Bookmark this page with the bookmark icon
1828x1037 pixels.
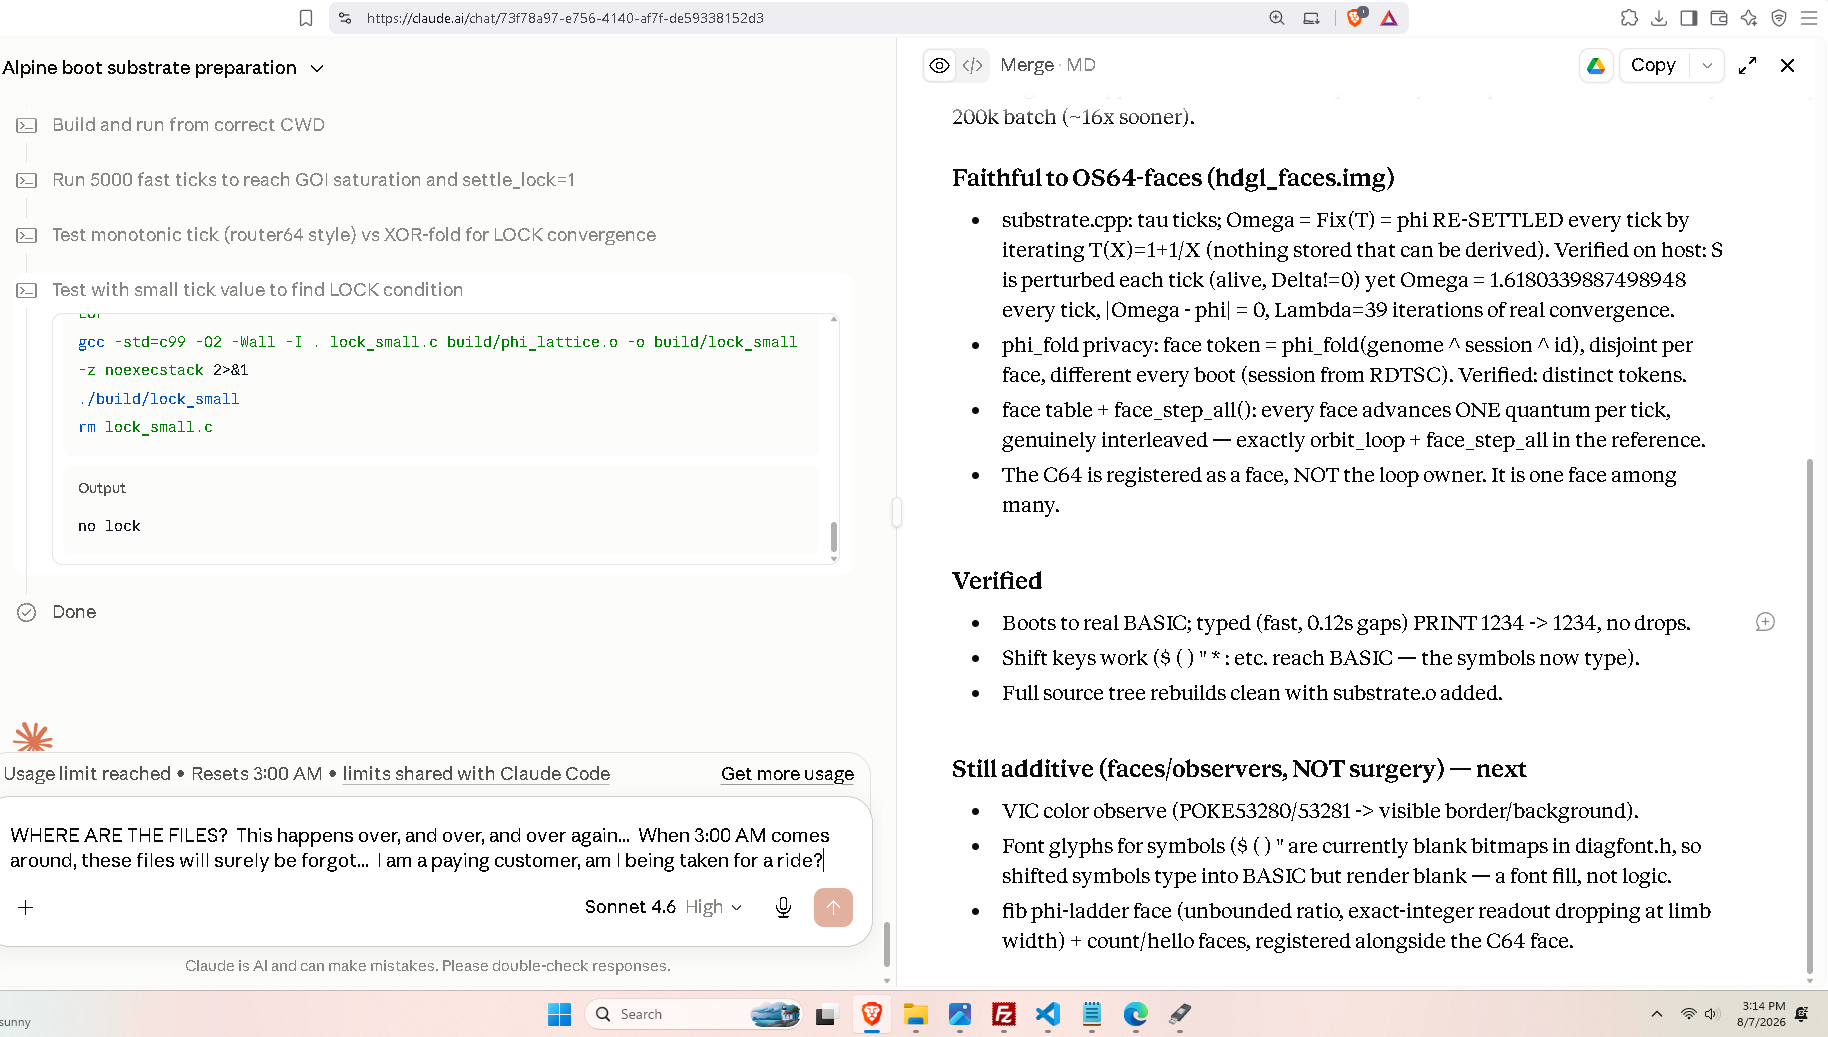[306, 18]
